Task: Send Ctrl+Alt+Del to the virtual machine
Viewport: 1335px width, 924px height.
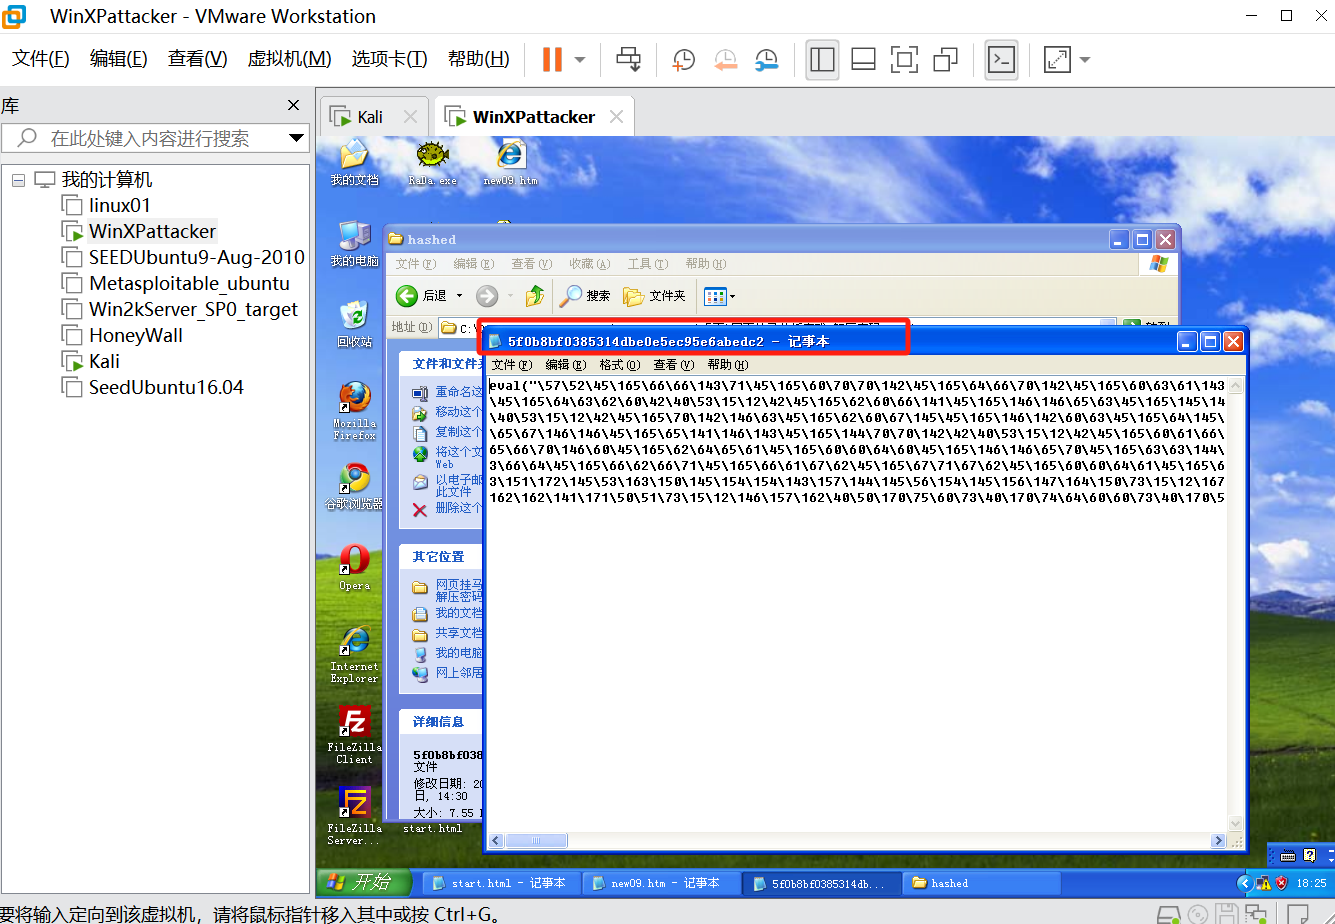Action: coord(628,60)
